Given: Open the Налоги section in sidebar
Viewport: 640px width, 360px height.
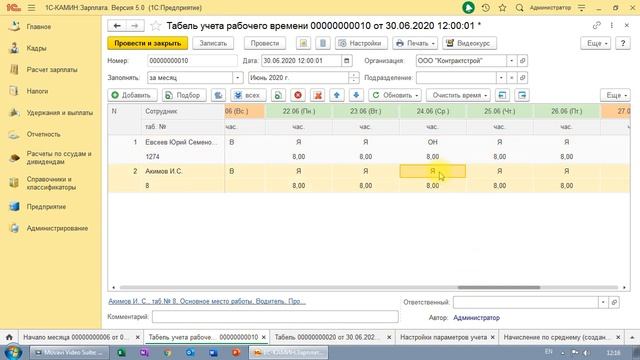Looking at the screenshot, I should pos(37,91).
